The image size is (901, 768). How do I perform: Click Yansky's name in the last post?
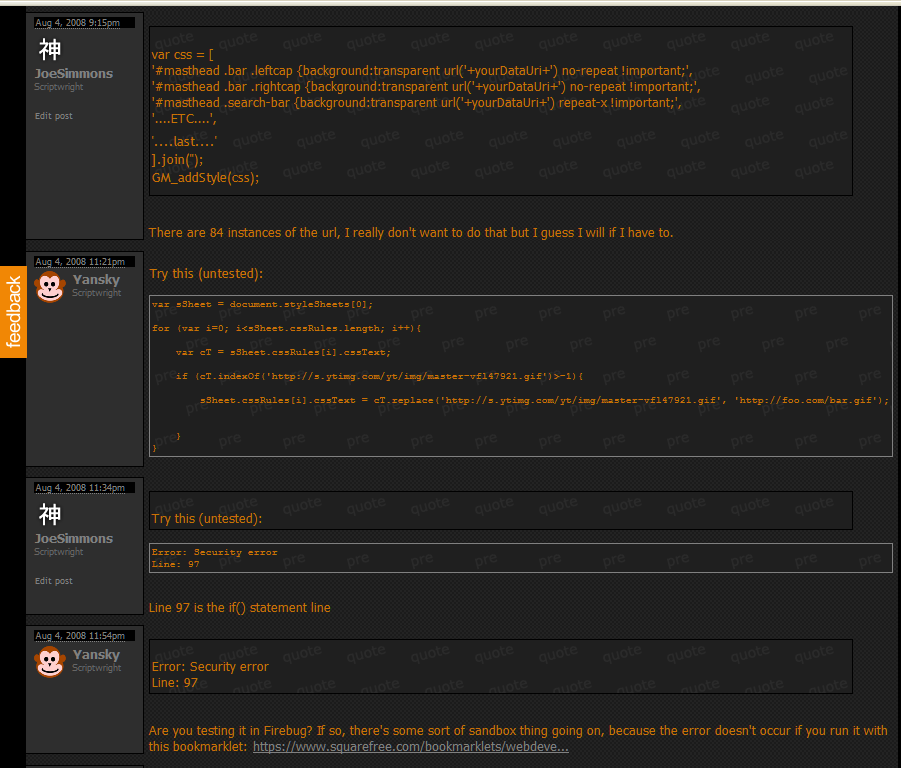point(95,654)
